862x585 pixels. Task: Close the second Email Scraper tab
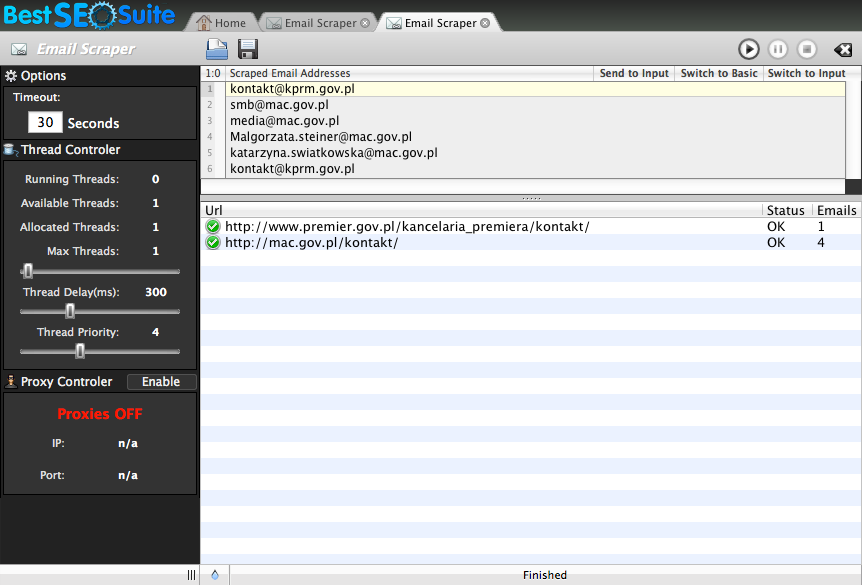[485, 23]
